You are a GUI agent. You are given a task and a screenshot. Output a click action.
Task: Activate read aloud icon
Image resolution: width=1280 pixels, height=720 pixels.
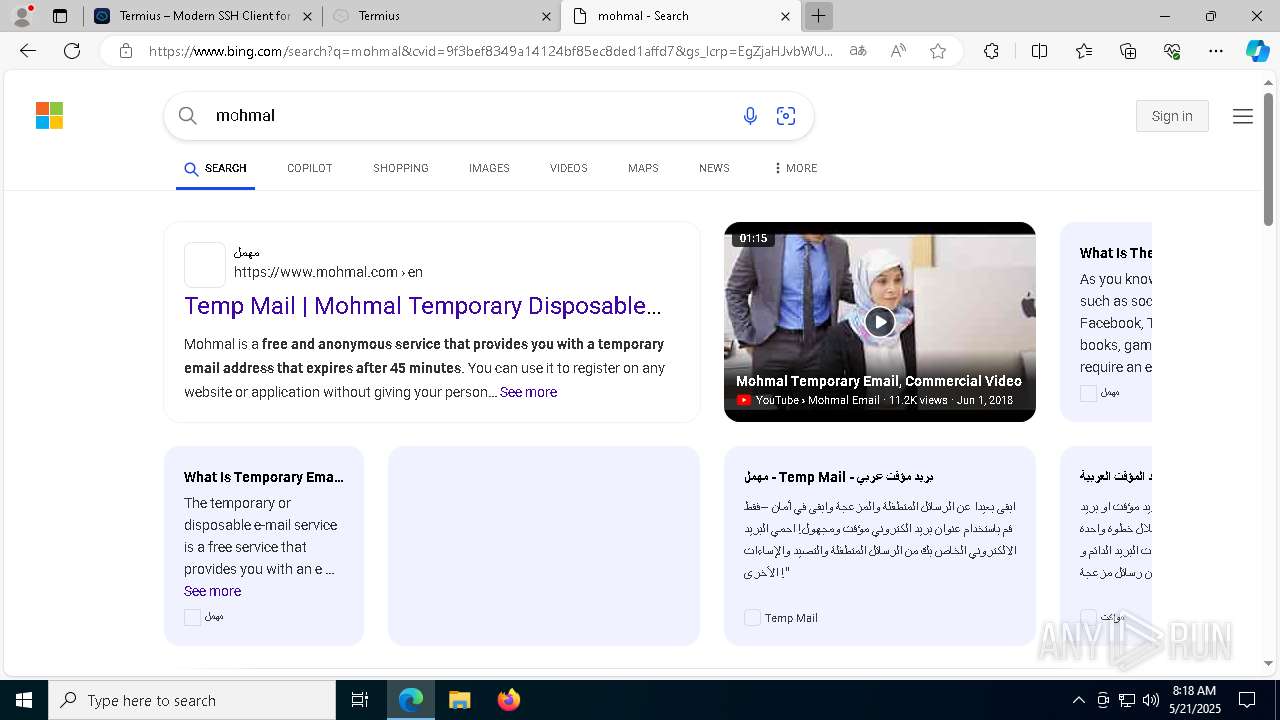(x=898, y=51)
